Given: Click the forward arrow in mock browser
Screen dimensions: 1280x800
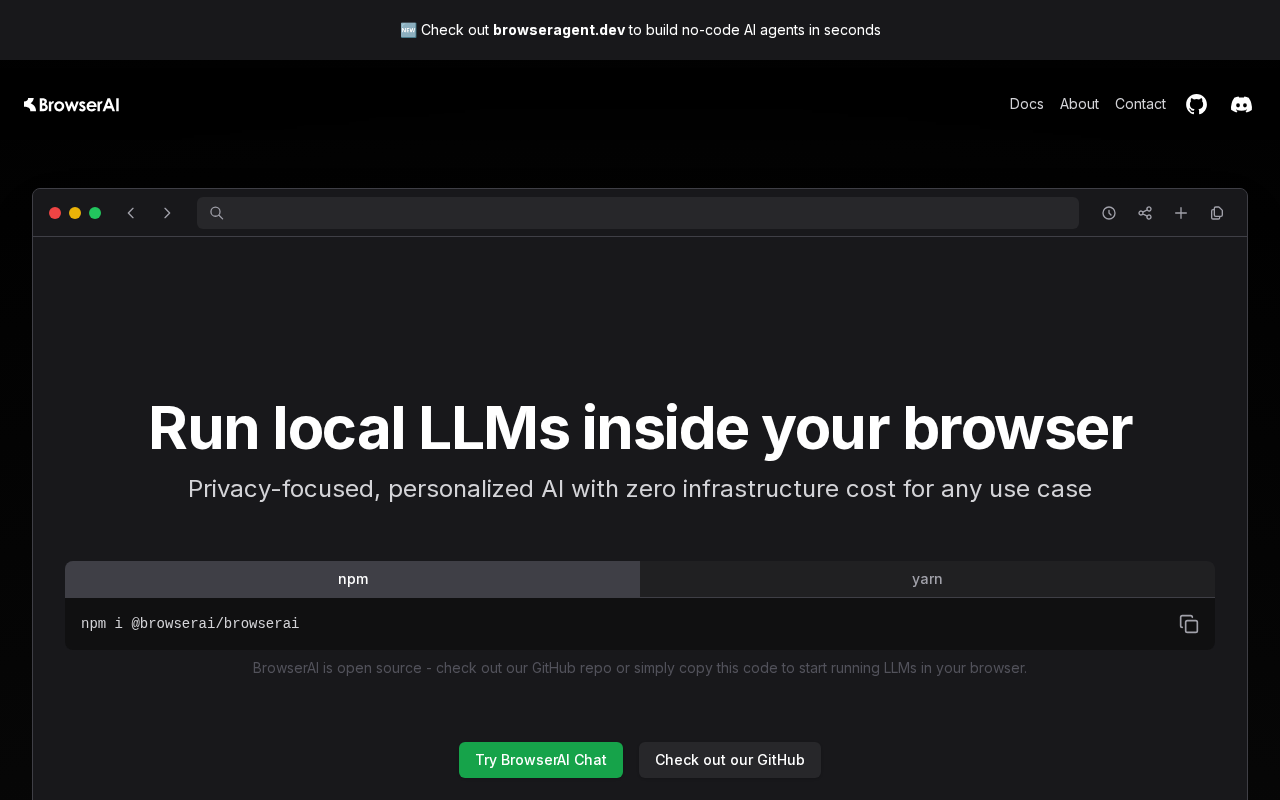Looking at the screenshot, I should (167, 213).
